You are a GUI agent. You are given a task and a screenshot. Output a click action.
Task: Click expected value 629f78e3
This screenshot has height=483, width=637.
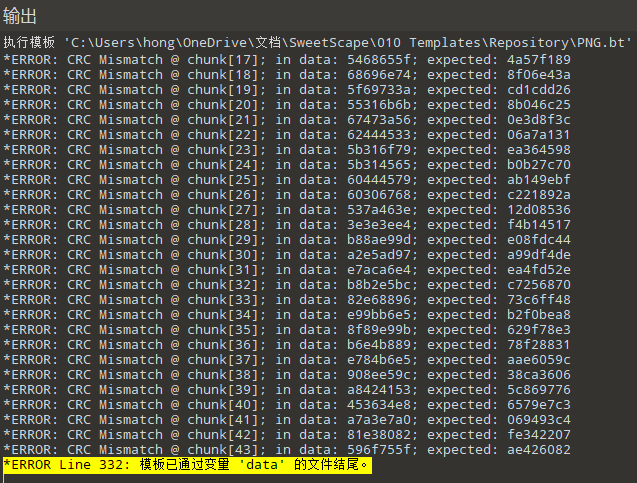coord(539,330)
